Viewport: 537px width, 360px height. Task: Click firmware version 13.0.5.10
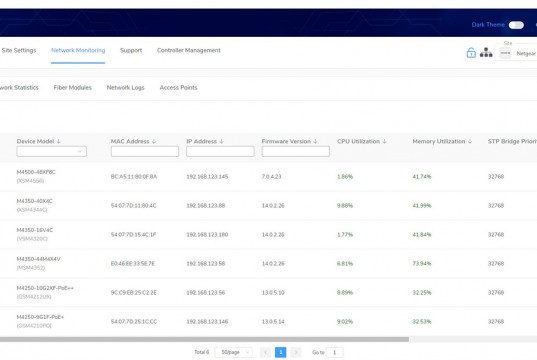tap(273, 293)
